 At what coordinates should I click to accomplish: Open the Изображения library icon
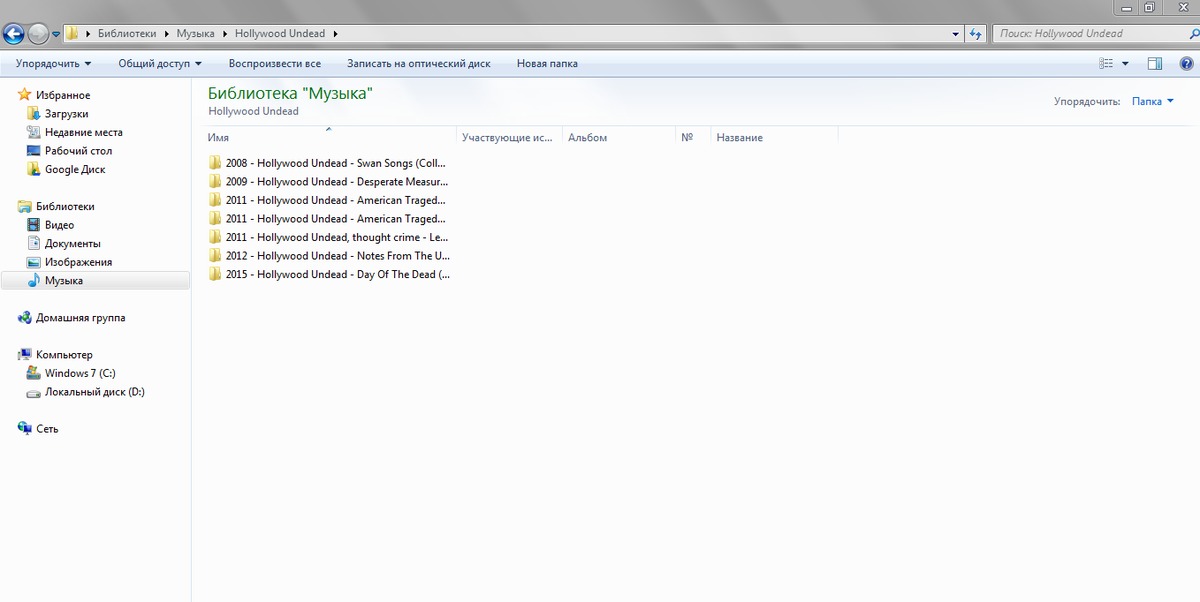coord(34,262)
